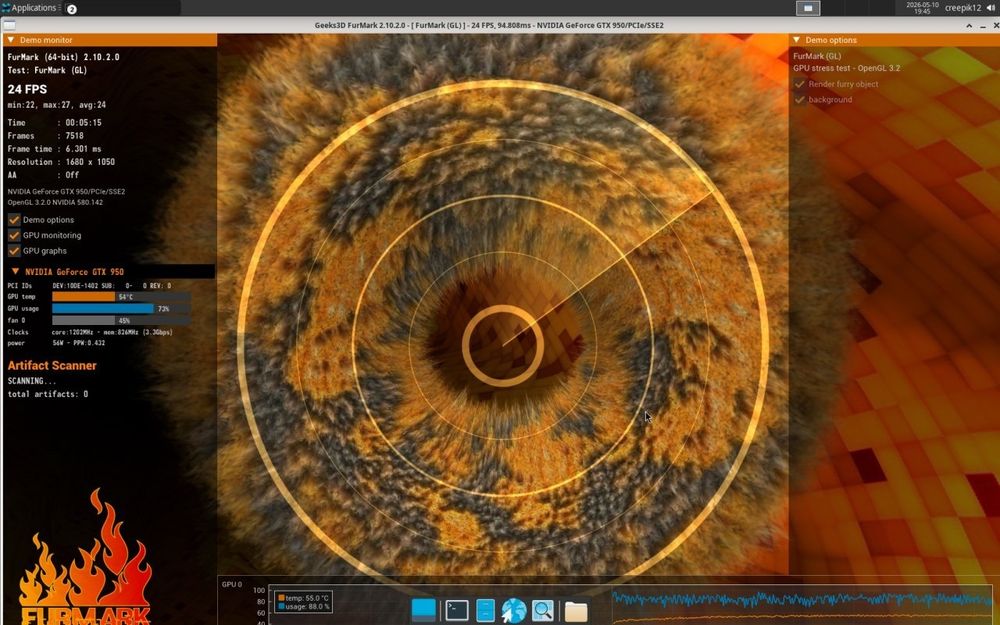This screenshot has width=1000, height=625.
Task: Click the 'usage: 88.0 %' legend text
Action: [307, 607]
